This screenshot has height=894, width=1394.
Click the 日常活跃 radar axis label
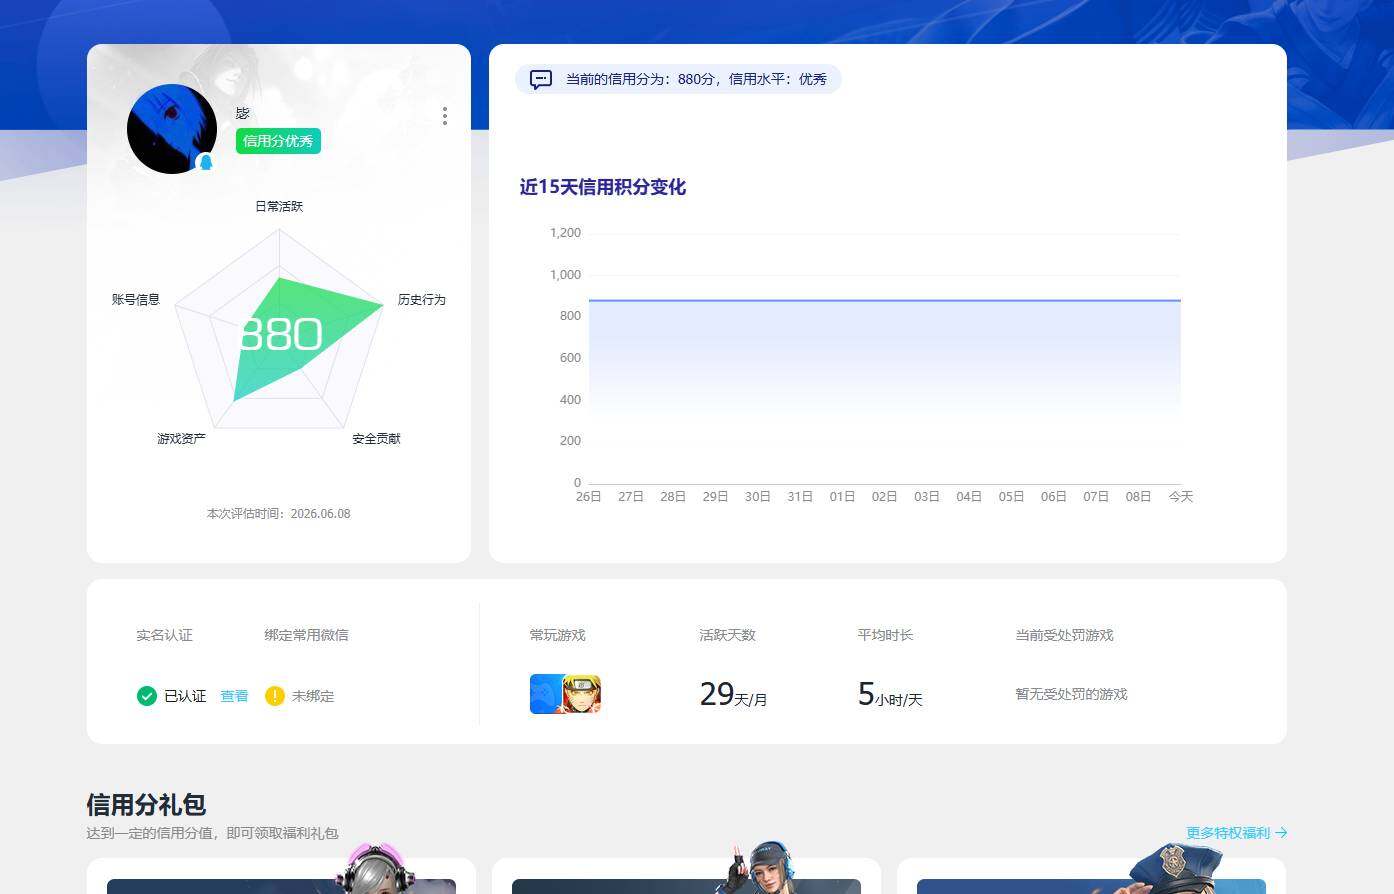point(279,206)
